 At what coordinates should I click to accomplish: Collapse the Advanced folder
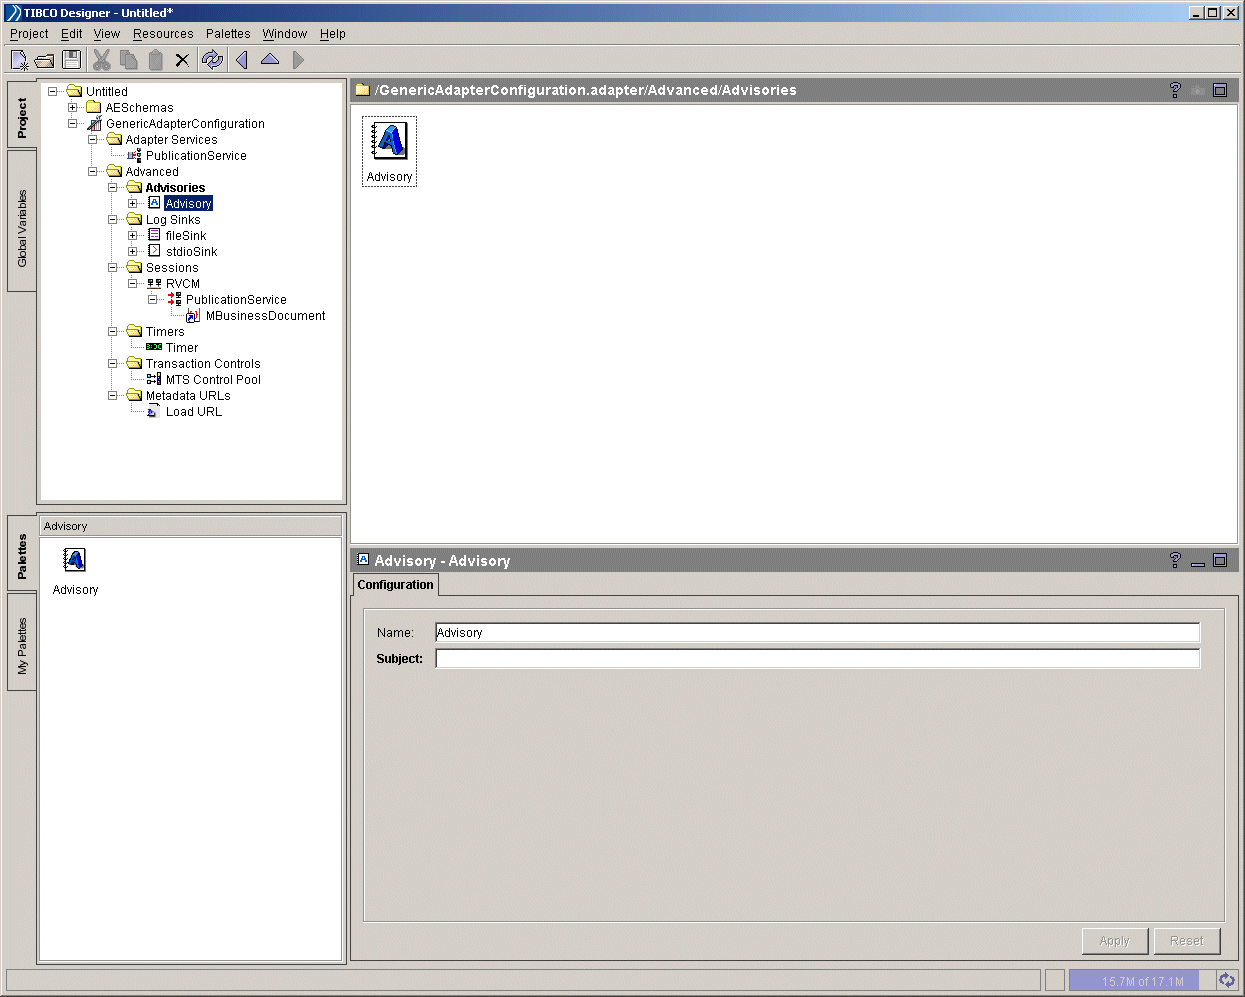[x=93, y=172]
